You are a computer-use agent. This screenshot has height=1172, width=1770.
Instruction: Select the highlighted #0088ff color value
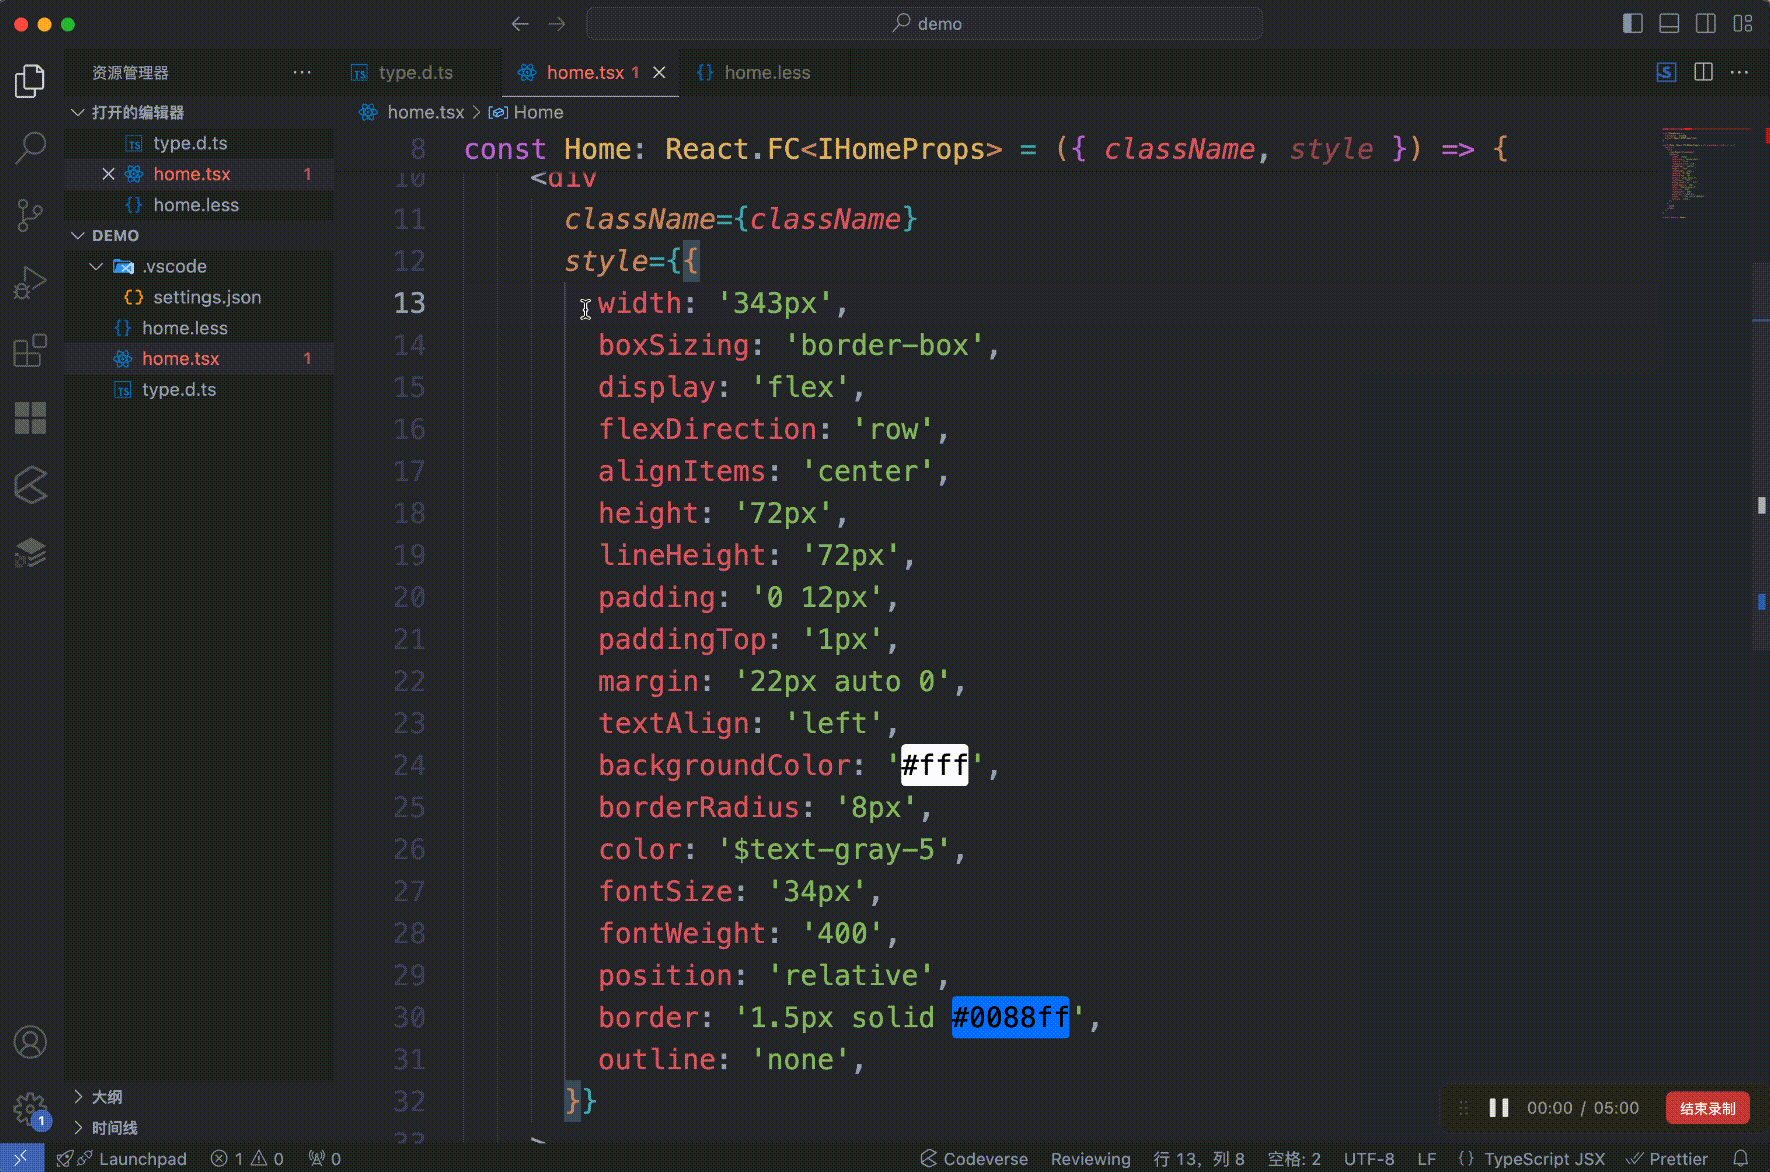point(1010,1017)
